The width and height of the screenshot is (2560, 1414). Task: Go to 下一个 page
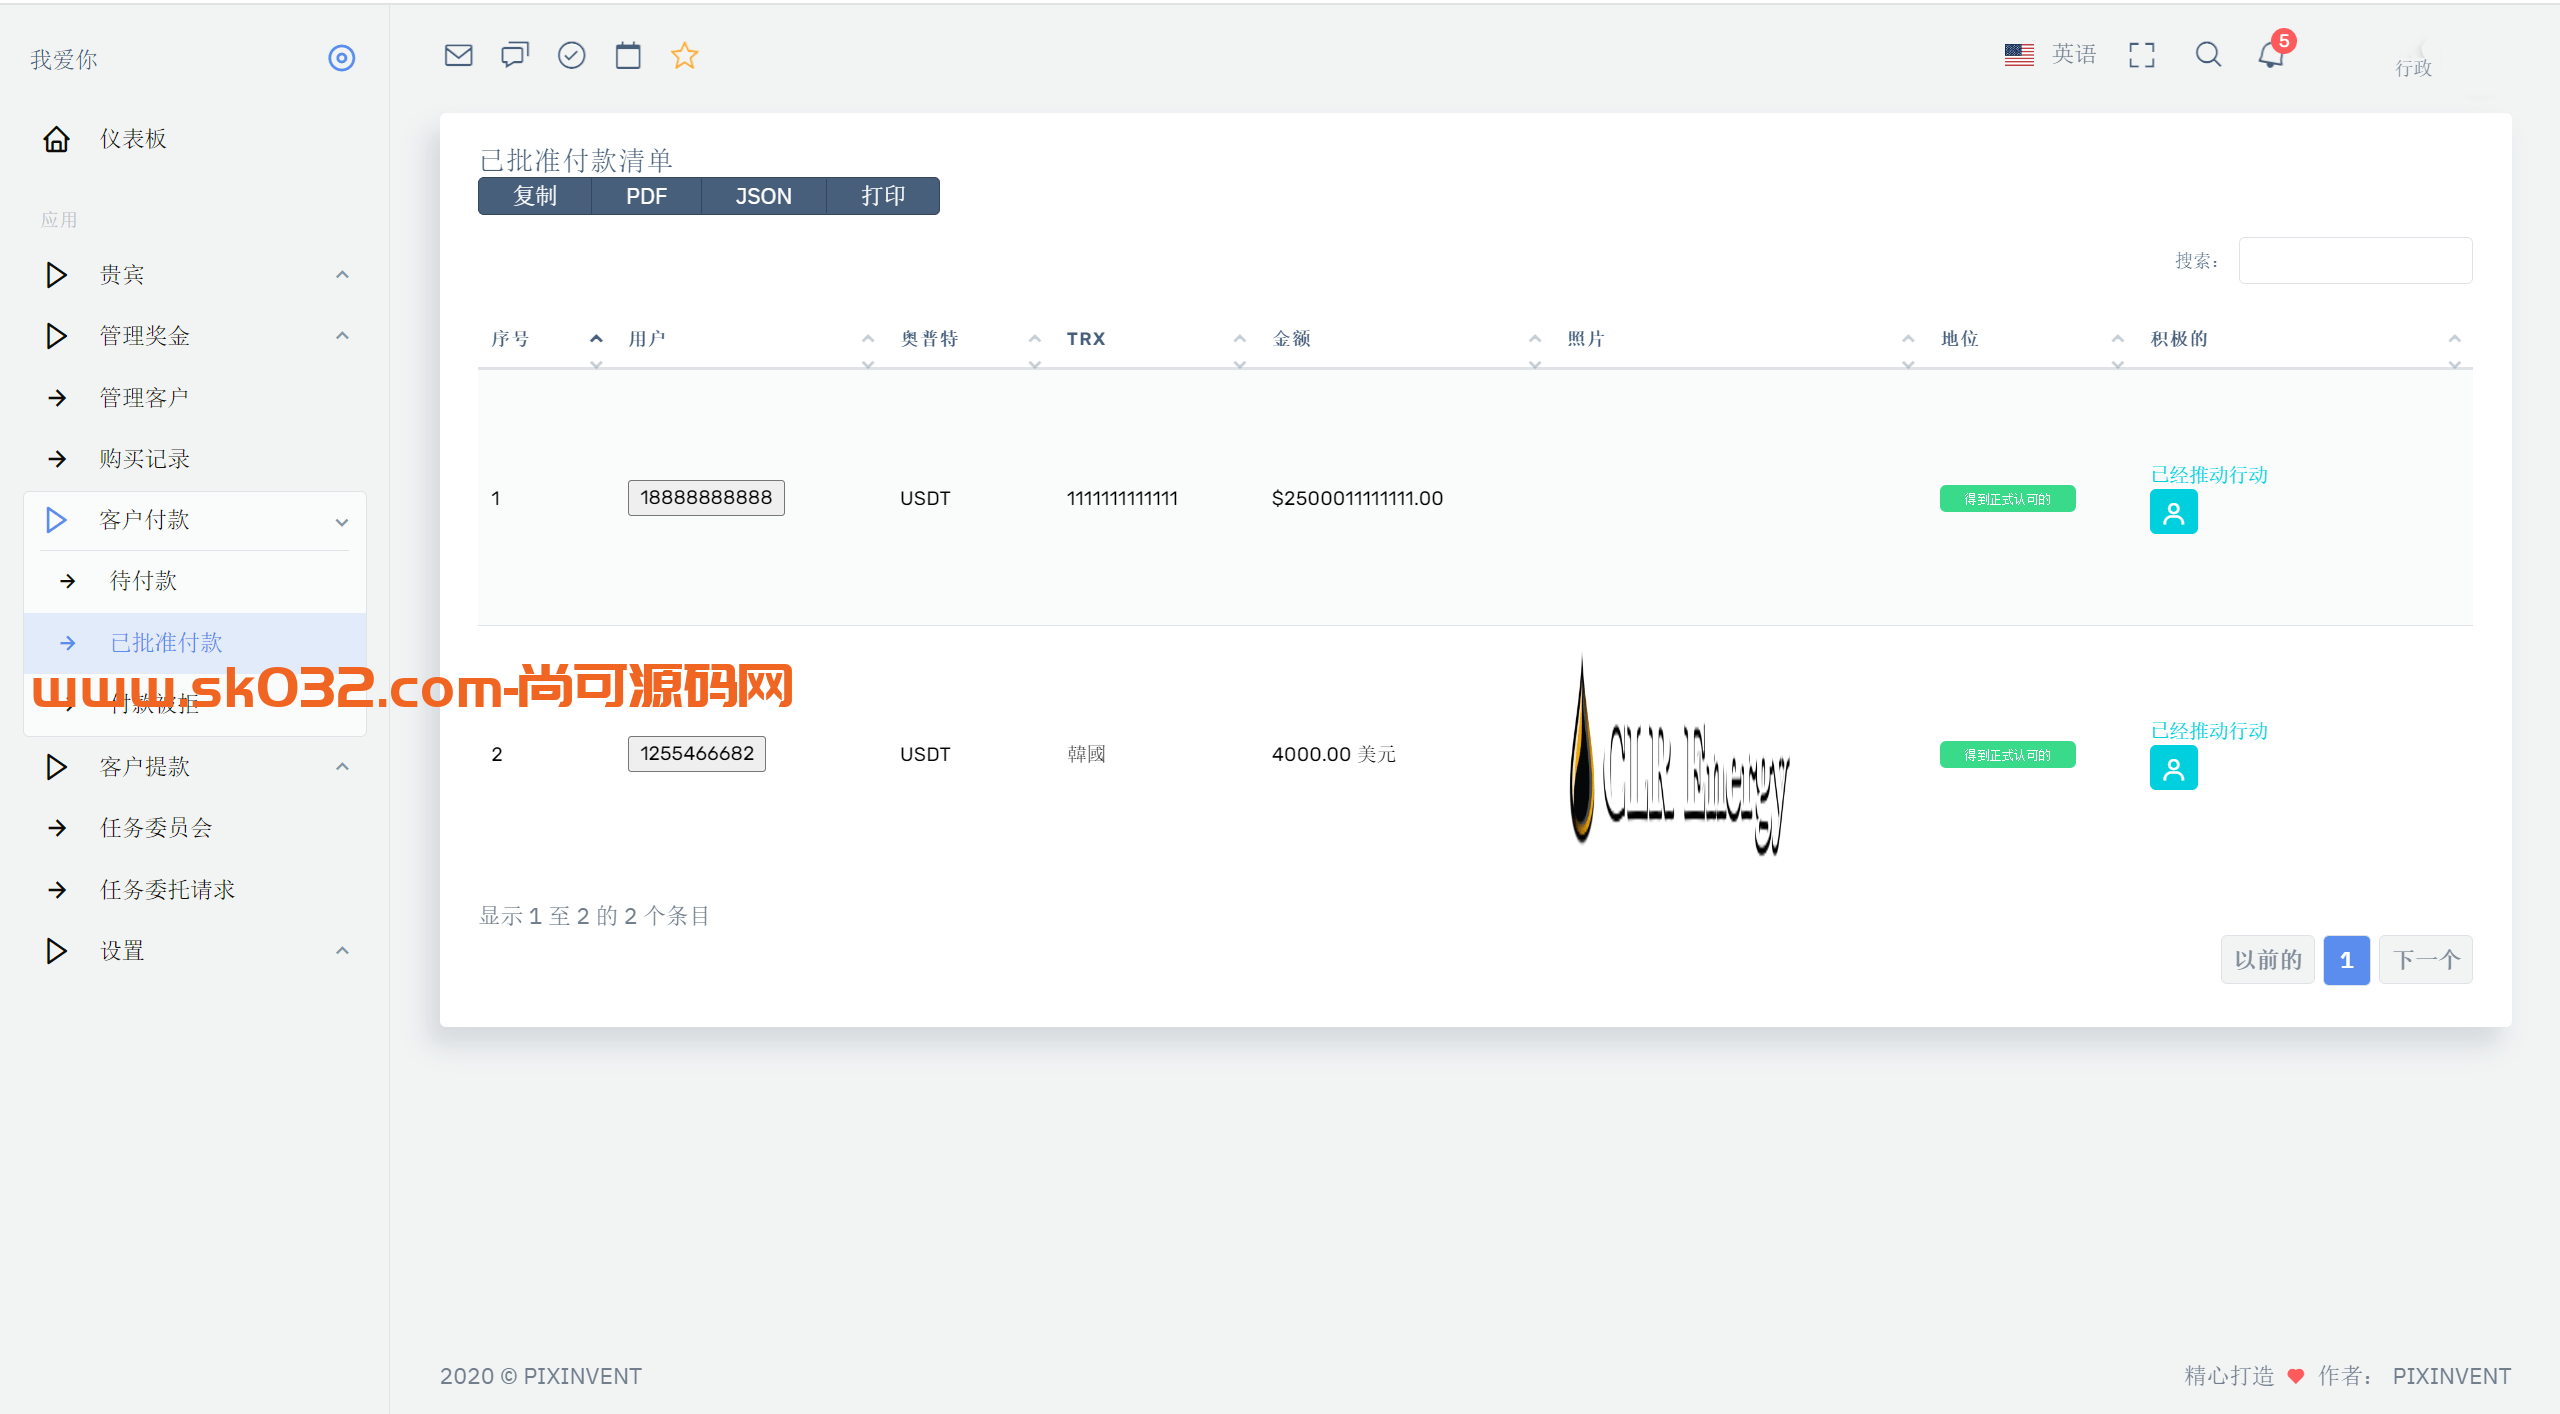click(2426, 960)
